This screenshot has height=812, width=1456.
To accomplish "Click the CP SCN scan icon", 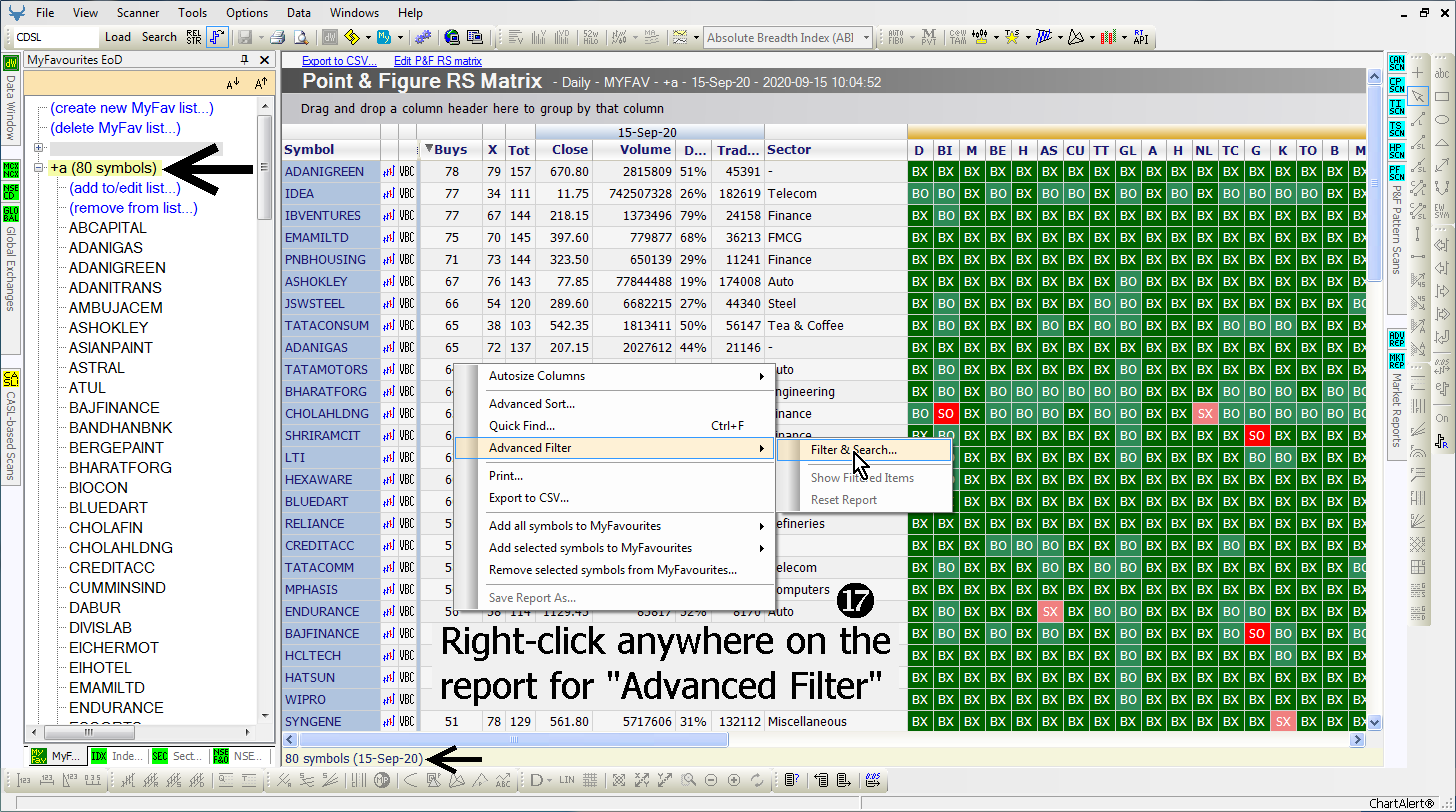I will click(1397, 85).
